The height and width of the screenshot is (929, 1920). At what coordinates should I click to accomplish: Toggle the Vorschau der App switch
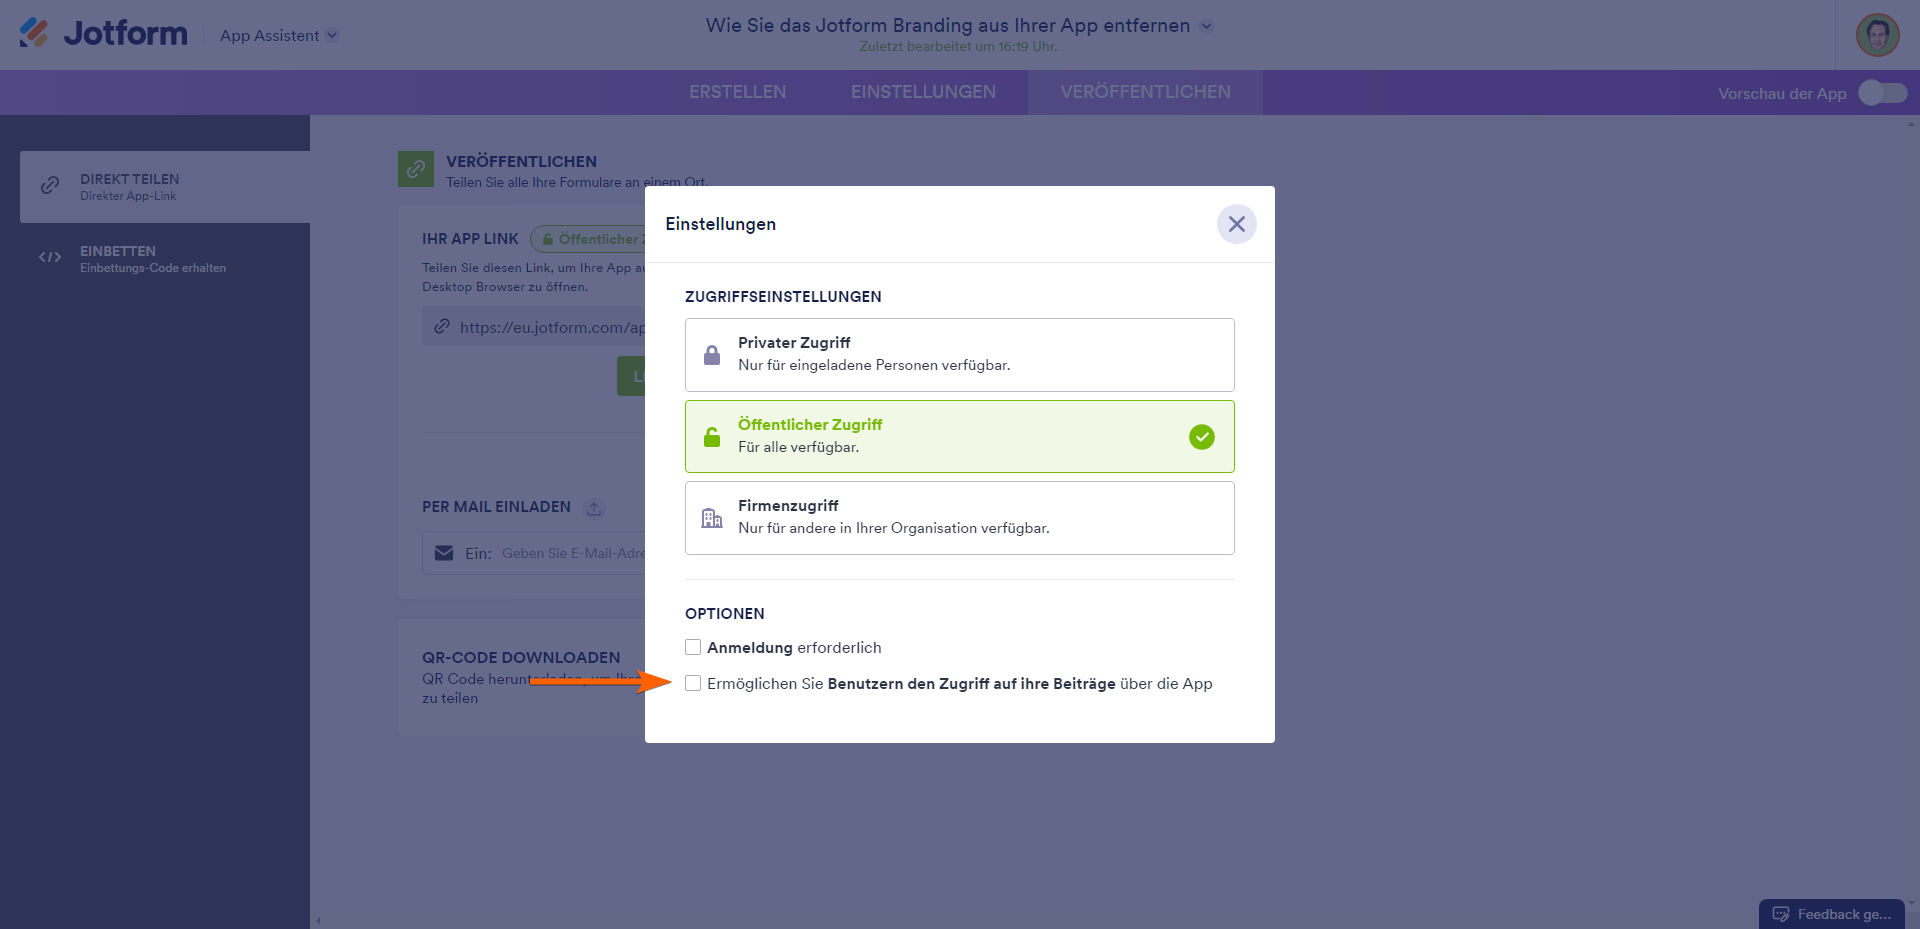point(1882,93)
